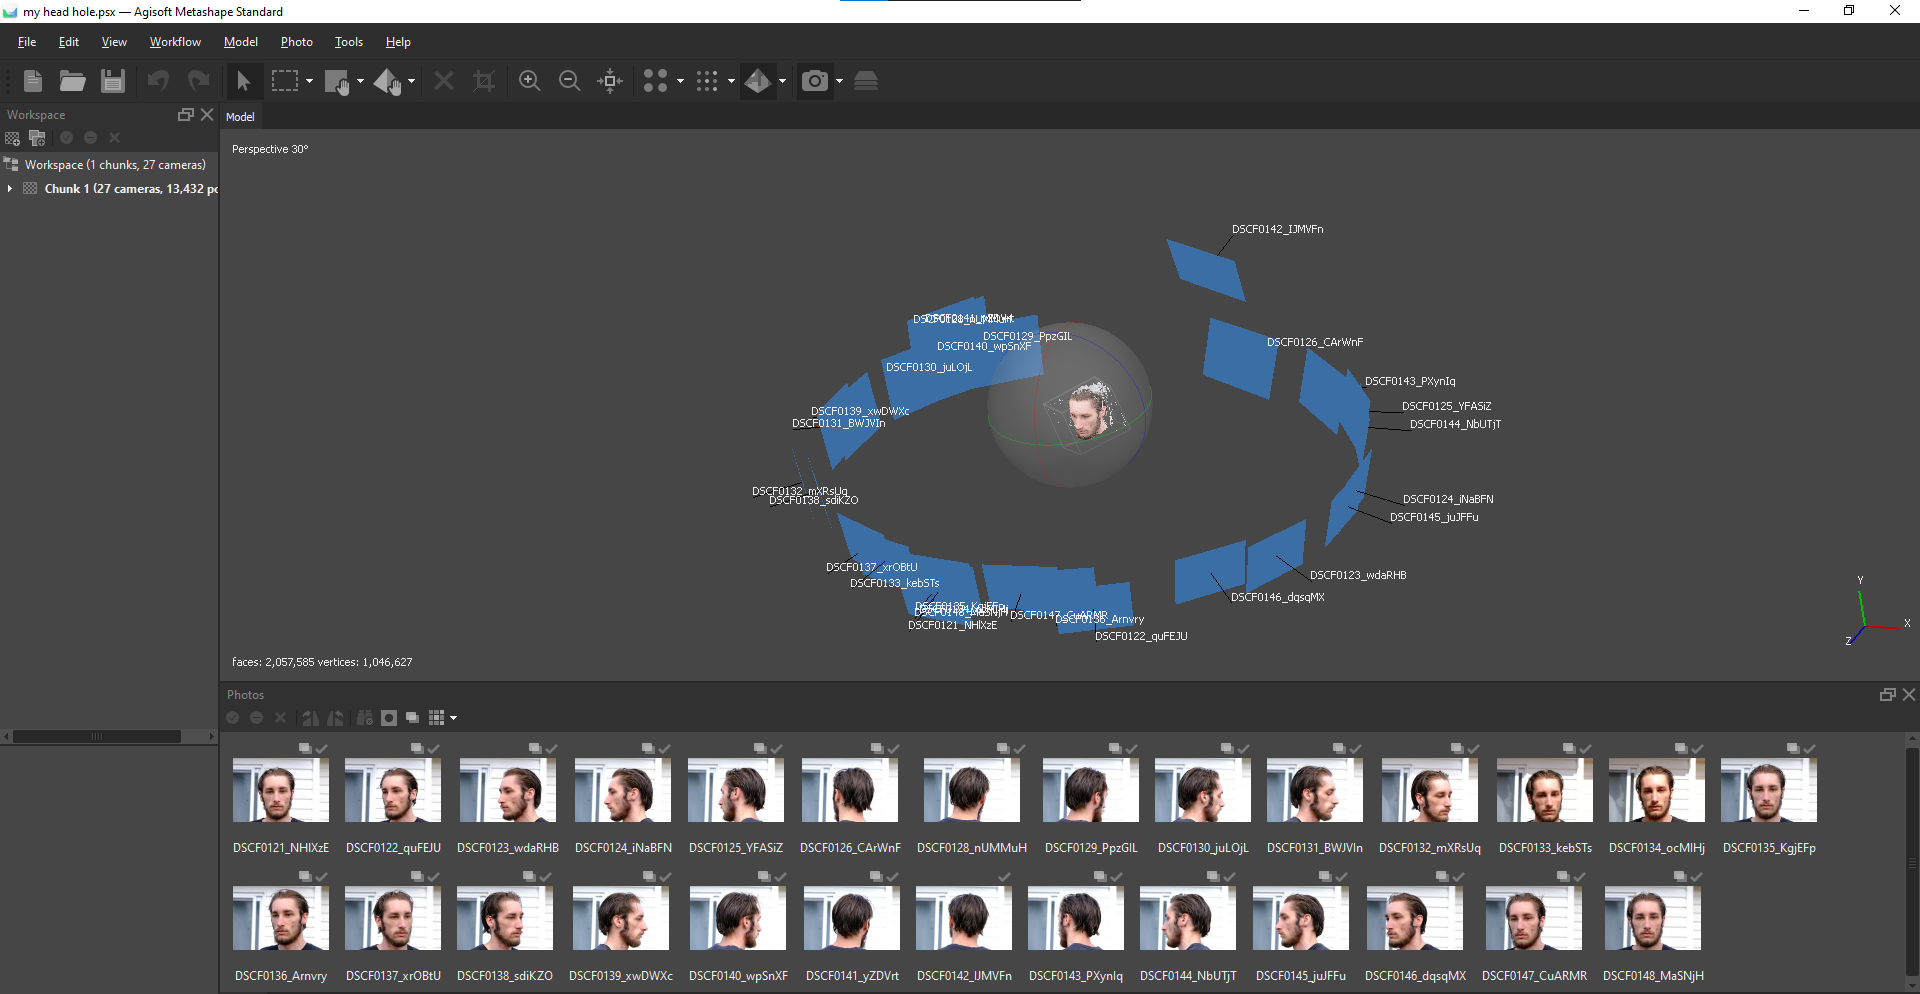Click the Save project floppy icon
The width and height of the screenshot is (1920, 994).
point(113,81)
